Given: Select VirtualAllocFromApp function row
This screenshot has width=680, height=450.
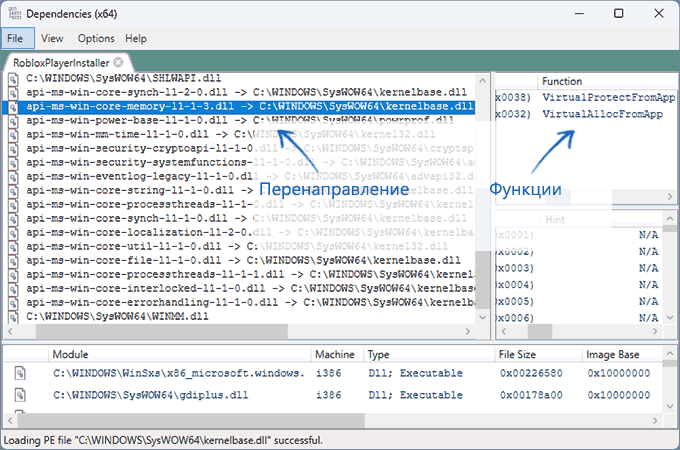Looking at the screenshot, I should point(585,114).
